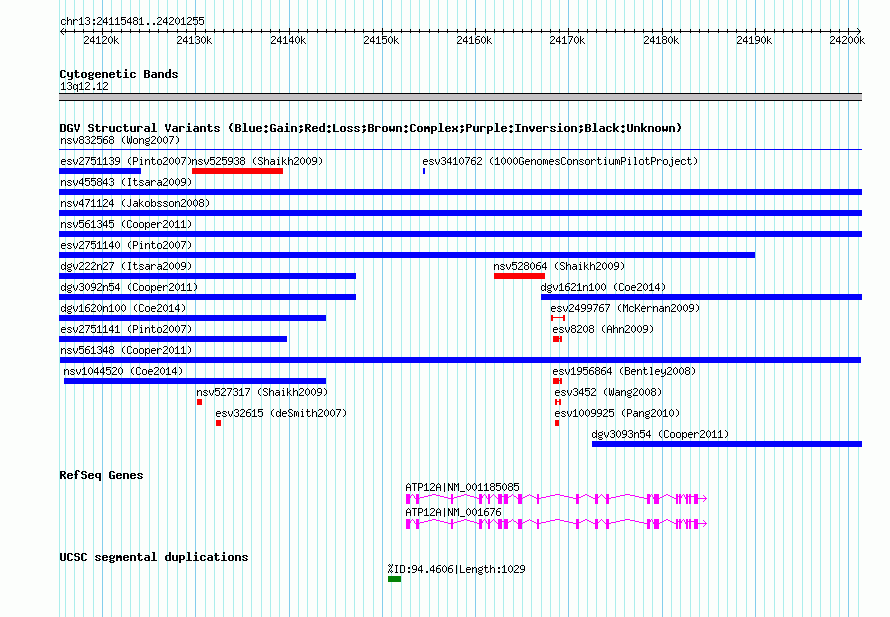Viewport: 890px width, 617px height.
Task: Click the 24150k ruler tick label
Action: [x=381, y=40]
